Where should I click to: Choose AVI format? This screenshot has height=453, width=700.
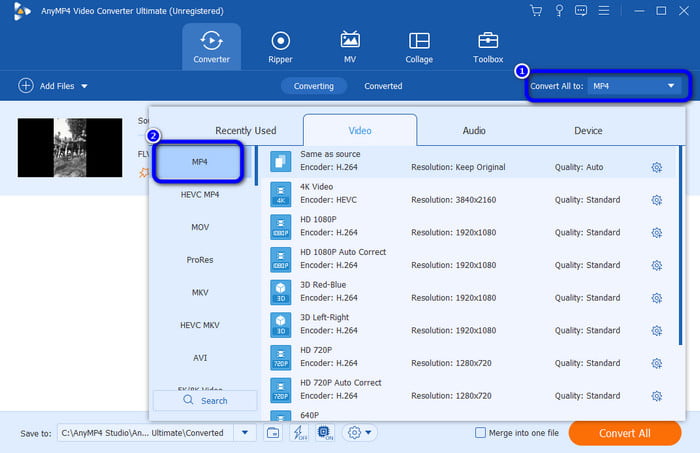coord(200,357)
